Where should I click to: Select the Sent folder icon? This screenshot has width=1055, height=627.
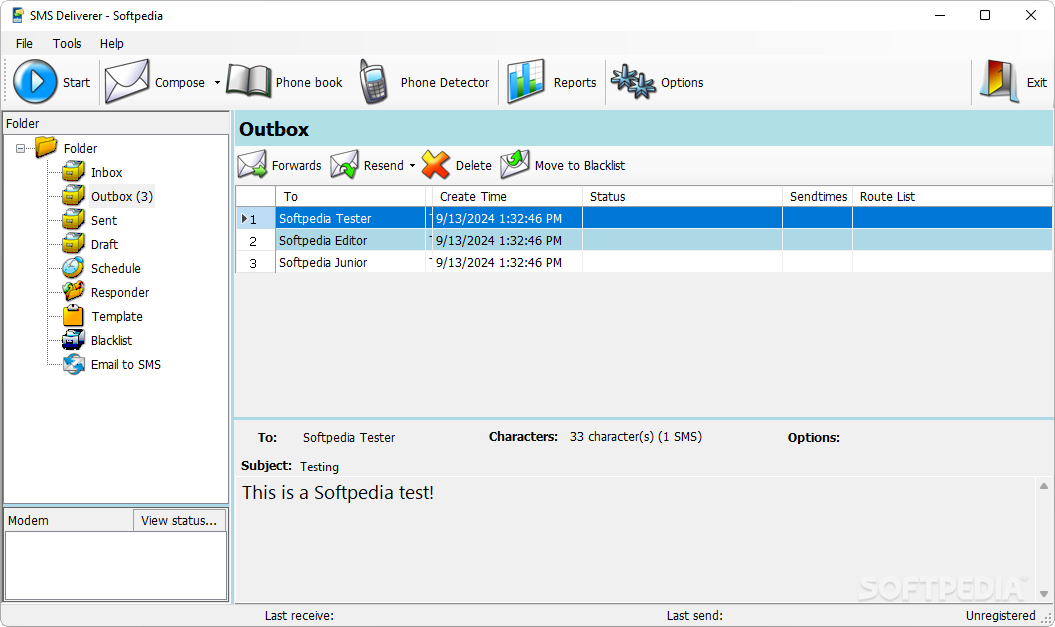pyautogui.click(x=73, y=220)
